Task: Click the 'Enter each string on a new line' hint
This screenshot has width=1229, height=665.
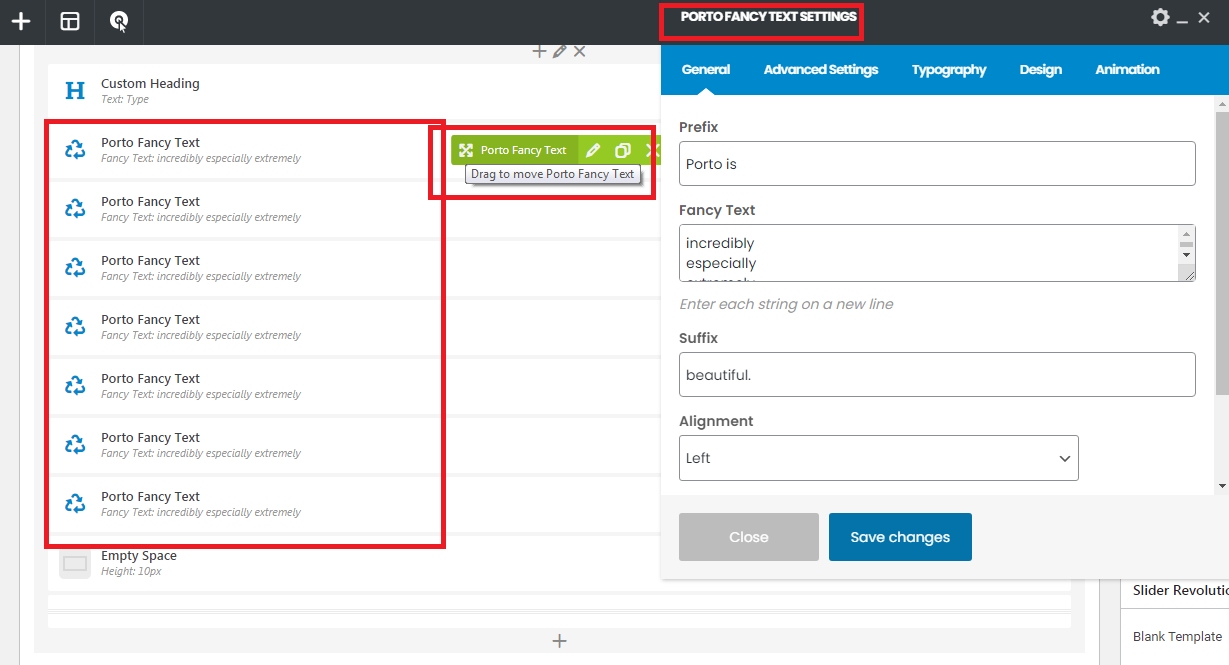Action: click(786, 304)
